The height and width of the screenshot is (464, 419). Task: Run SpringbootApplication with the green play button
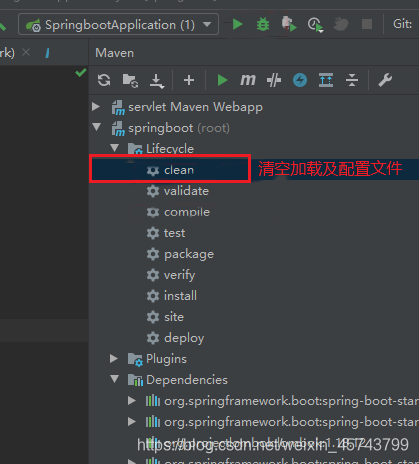[237, 24]
